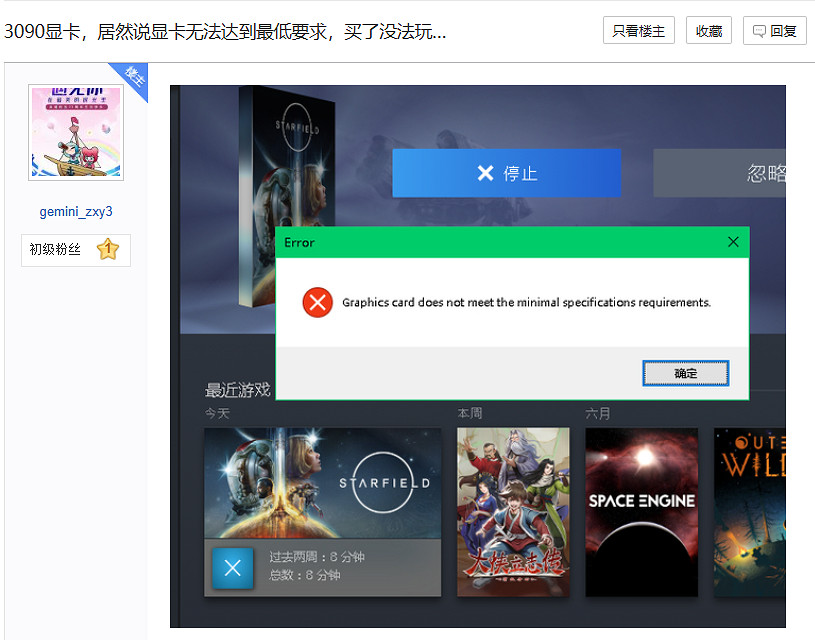The height and width of the screenshot is (640, 815).
Task: Open gemini_zxy3's profile
Action: click(x=75, y=211)
